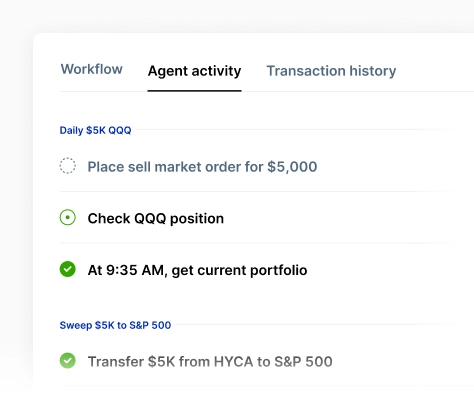Screen dimensions: 474x400
Task: Click the Daily $5K QQQ section header
Action: pos(95,130)
